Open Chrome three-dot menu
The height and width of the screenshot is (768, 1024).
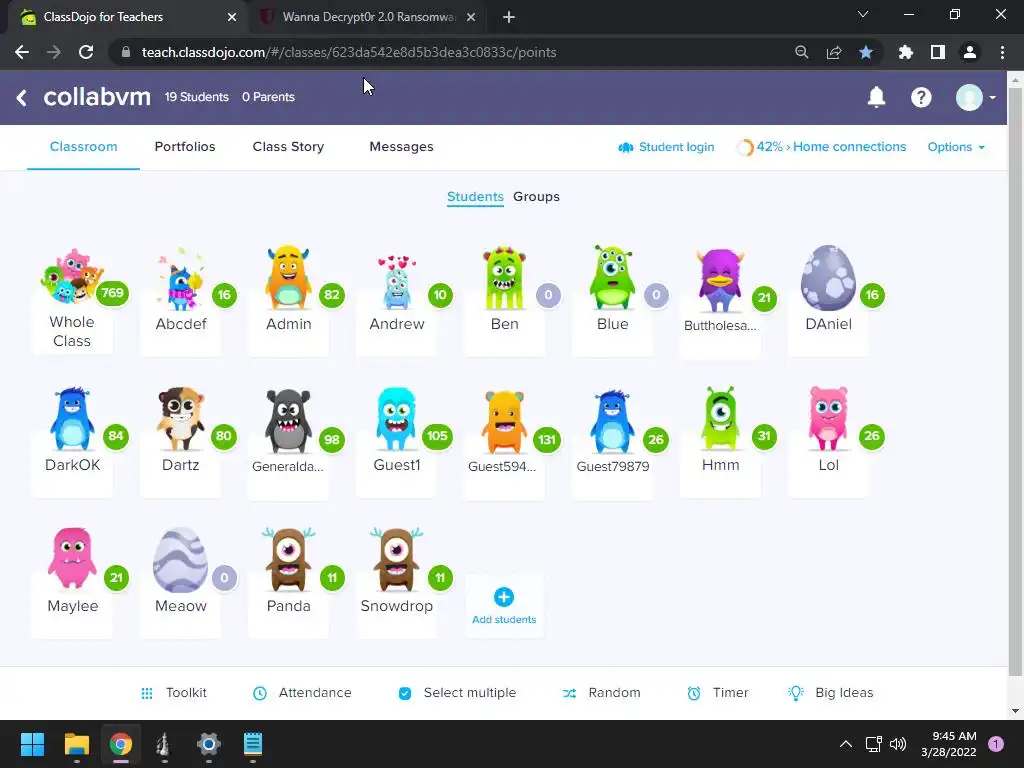point(1002,52)
